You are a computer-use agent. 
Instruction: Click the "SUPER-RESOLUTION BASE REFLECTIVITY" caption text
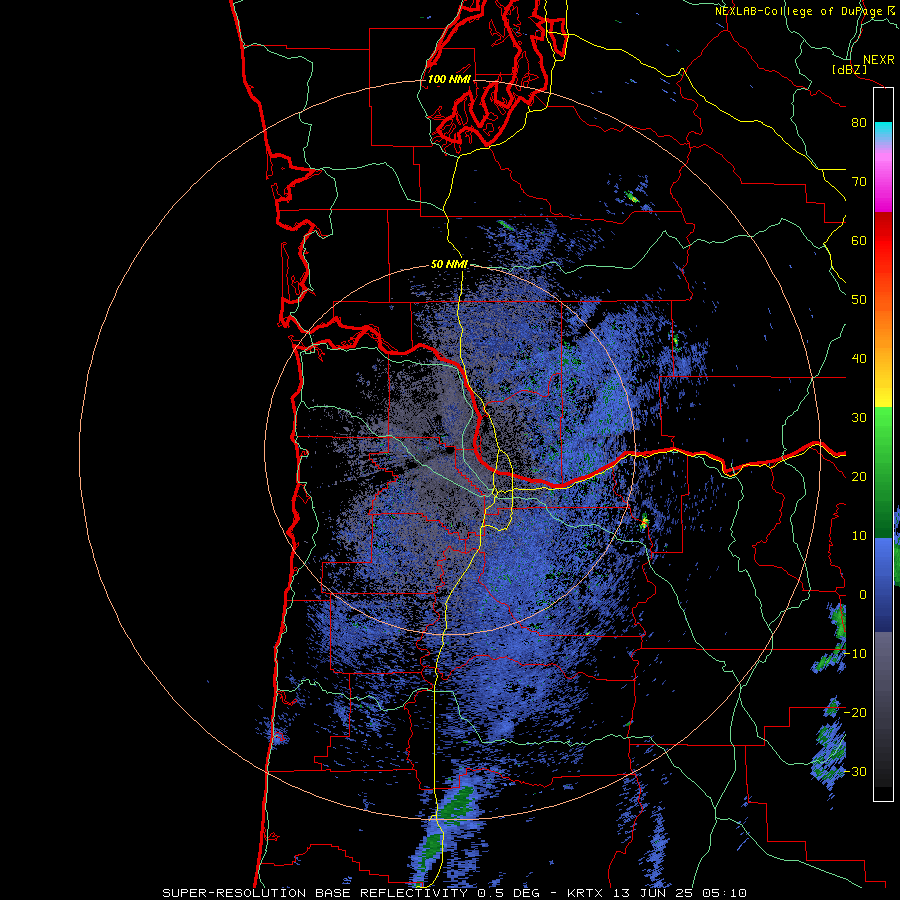point(315,893)
